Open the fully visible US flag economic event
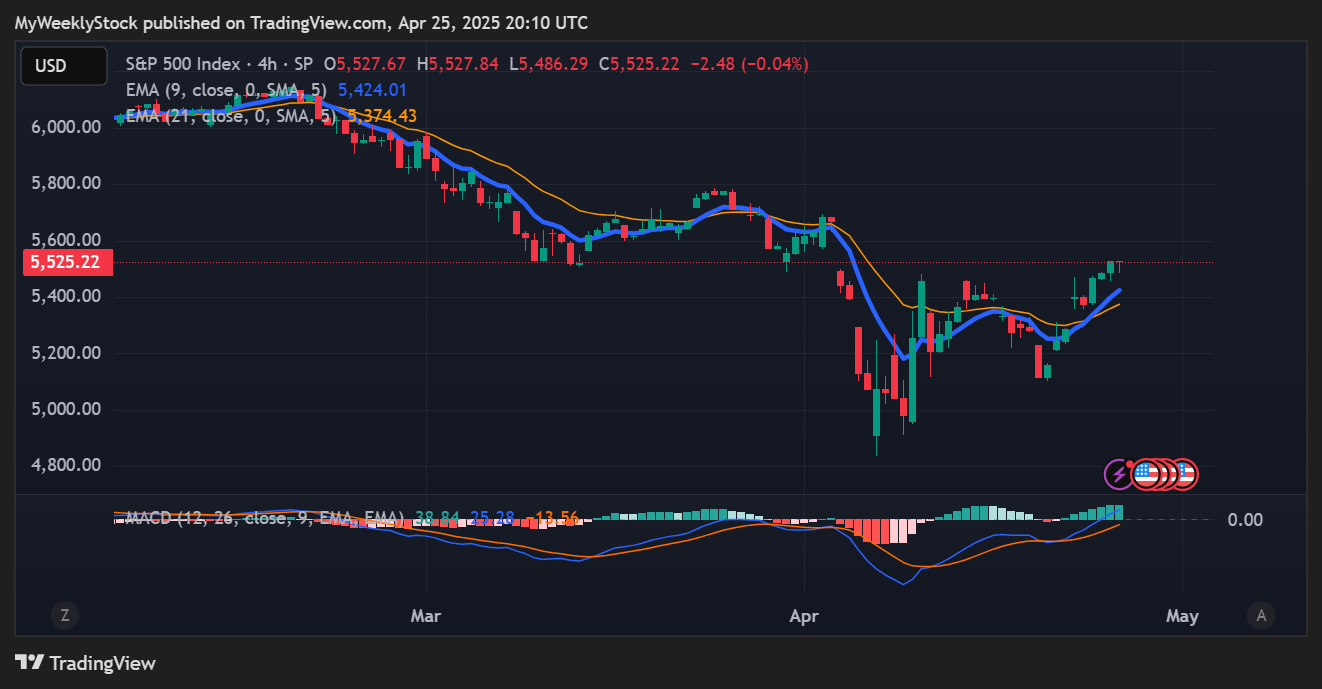Screen dimensions: 1322x689 tap(1145, 474)
